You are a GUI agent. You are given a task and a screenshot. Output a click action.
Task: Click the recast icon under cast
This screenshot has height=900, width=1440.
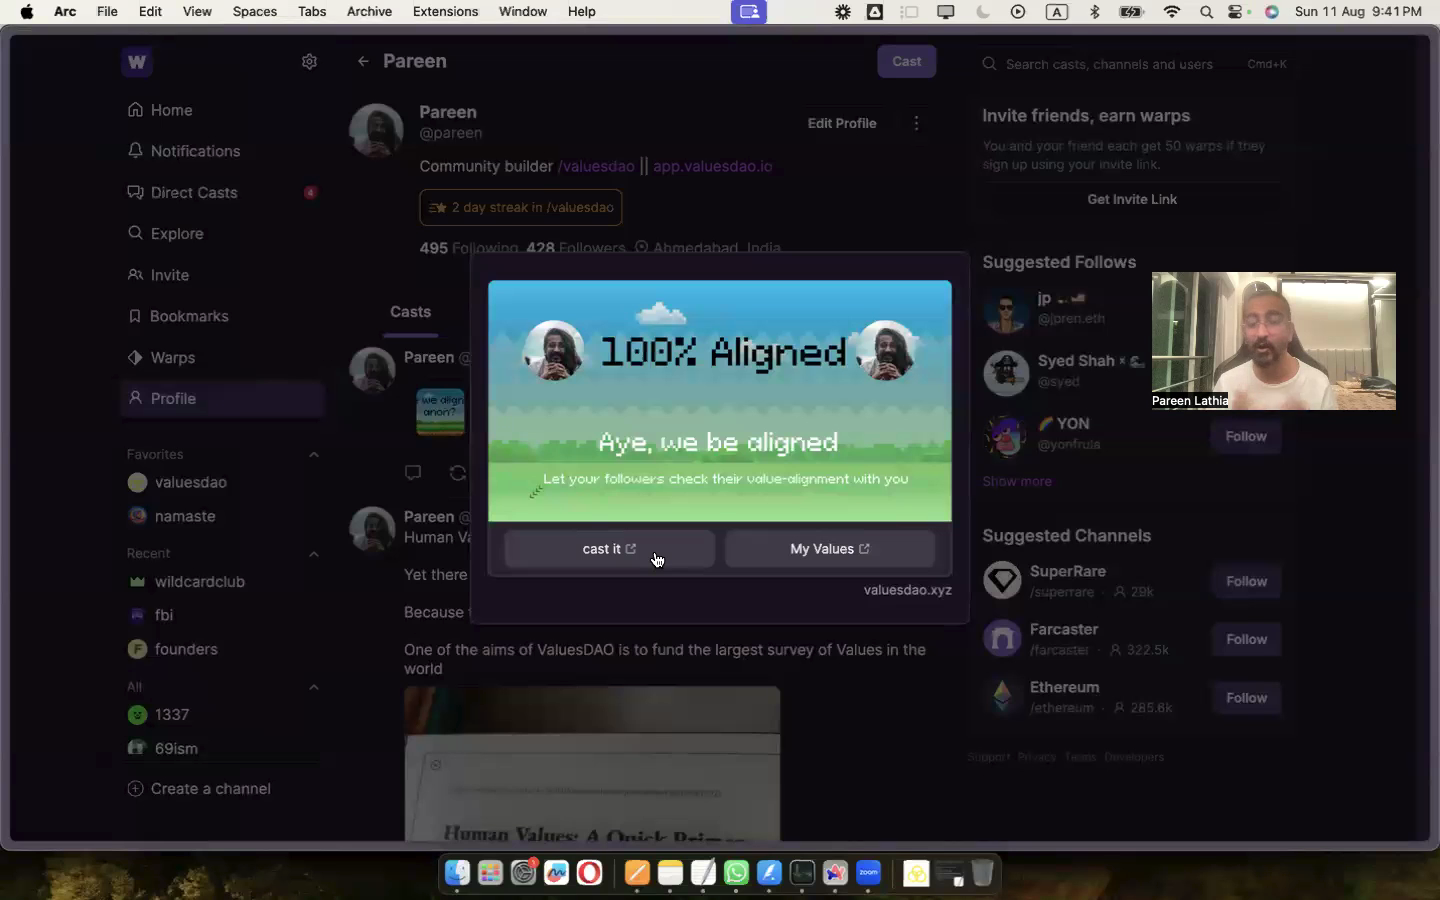point(458,472)
